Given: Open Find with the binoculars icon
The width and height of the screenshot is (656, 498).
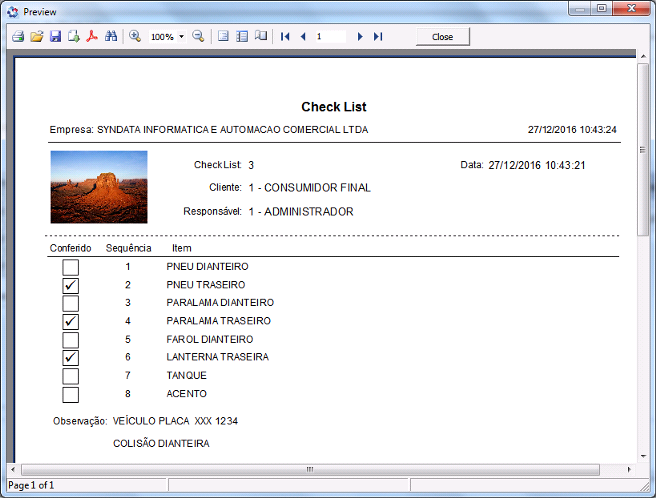Looking at the screenshot, I should (x=111, y=36).
